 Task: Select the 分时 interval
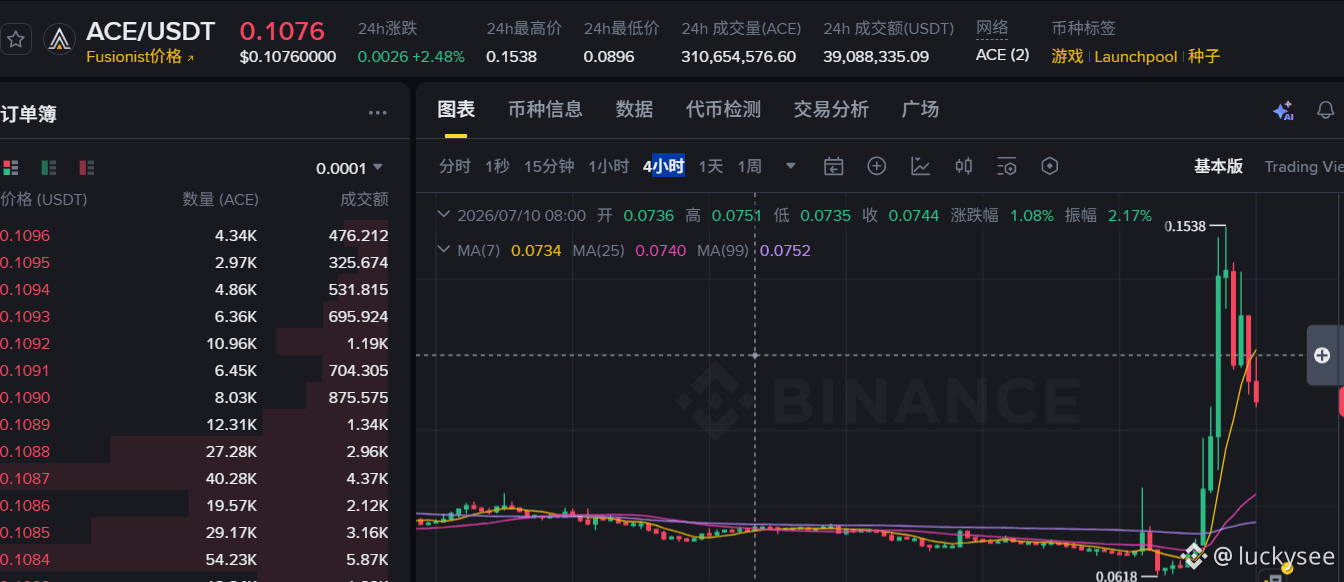coord(455,166)
